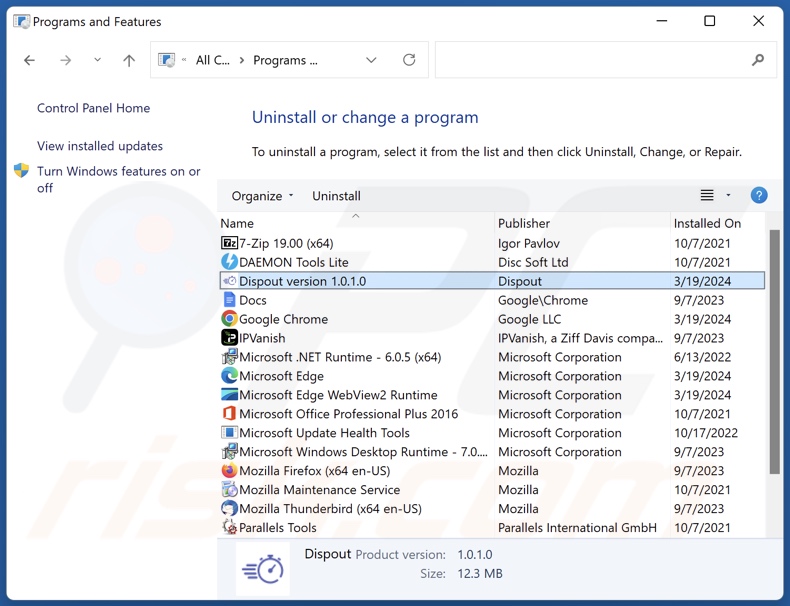Screen dimensions: 790x606
Task: Click the 7-Zip program icon
Action: pos(229,243)
